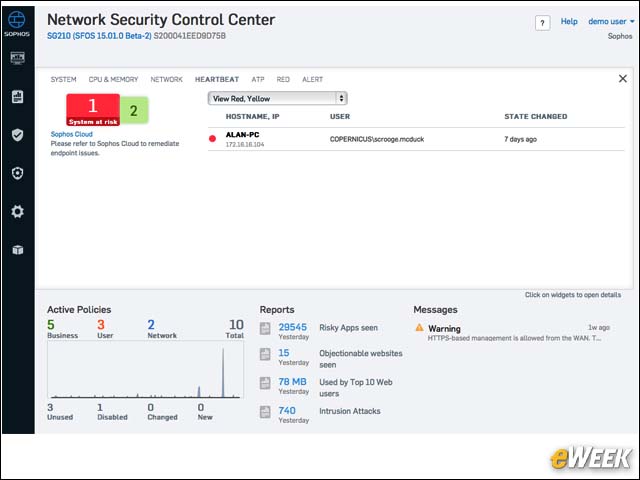Click the 2 Network policies count
The image size is (640, 480).
coord(151,324)
